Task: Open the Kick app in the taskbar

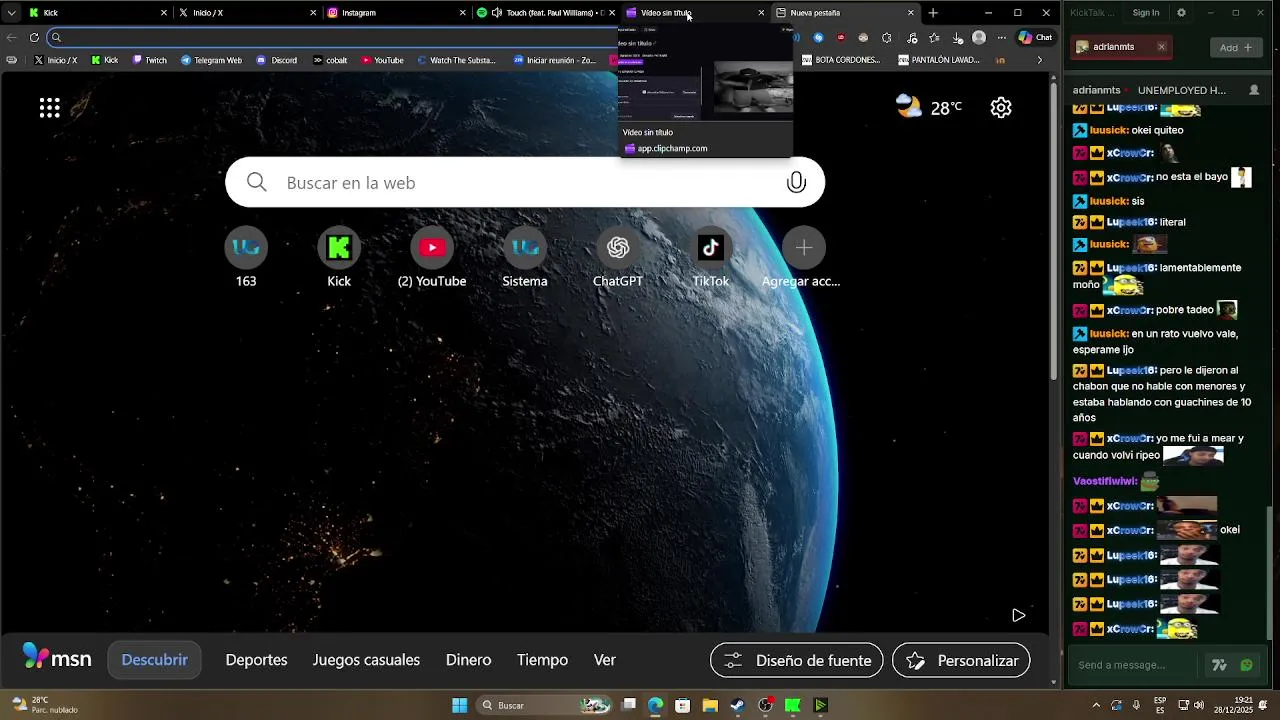Action: (x=793, y=705)
